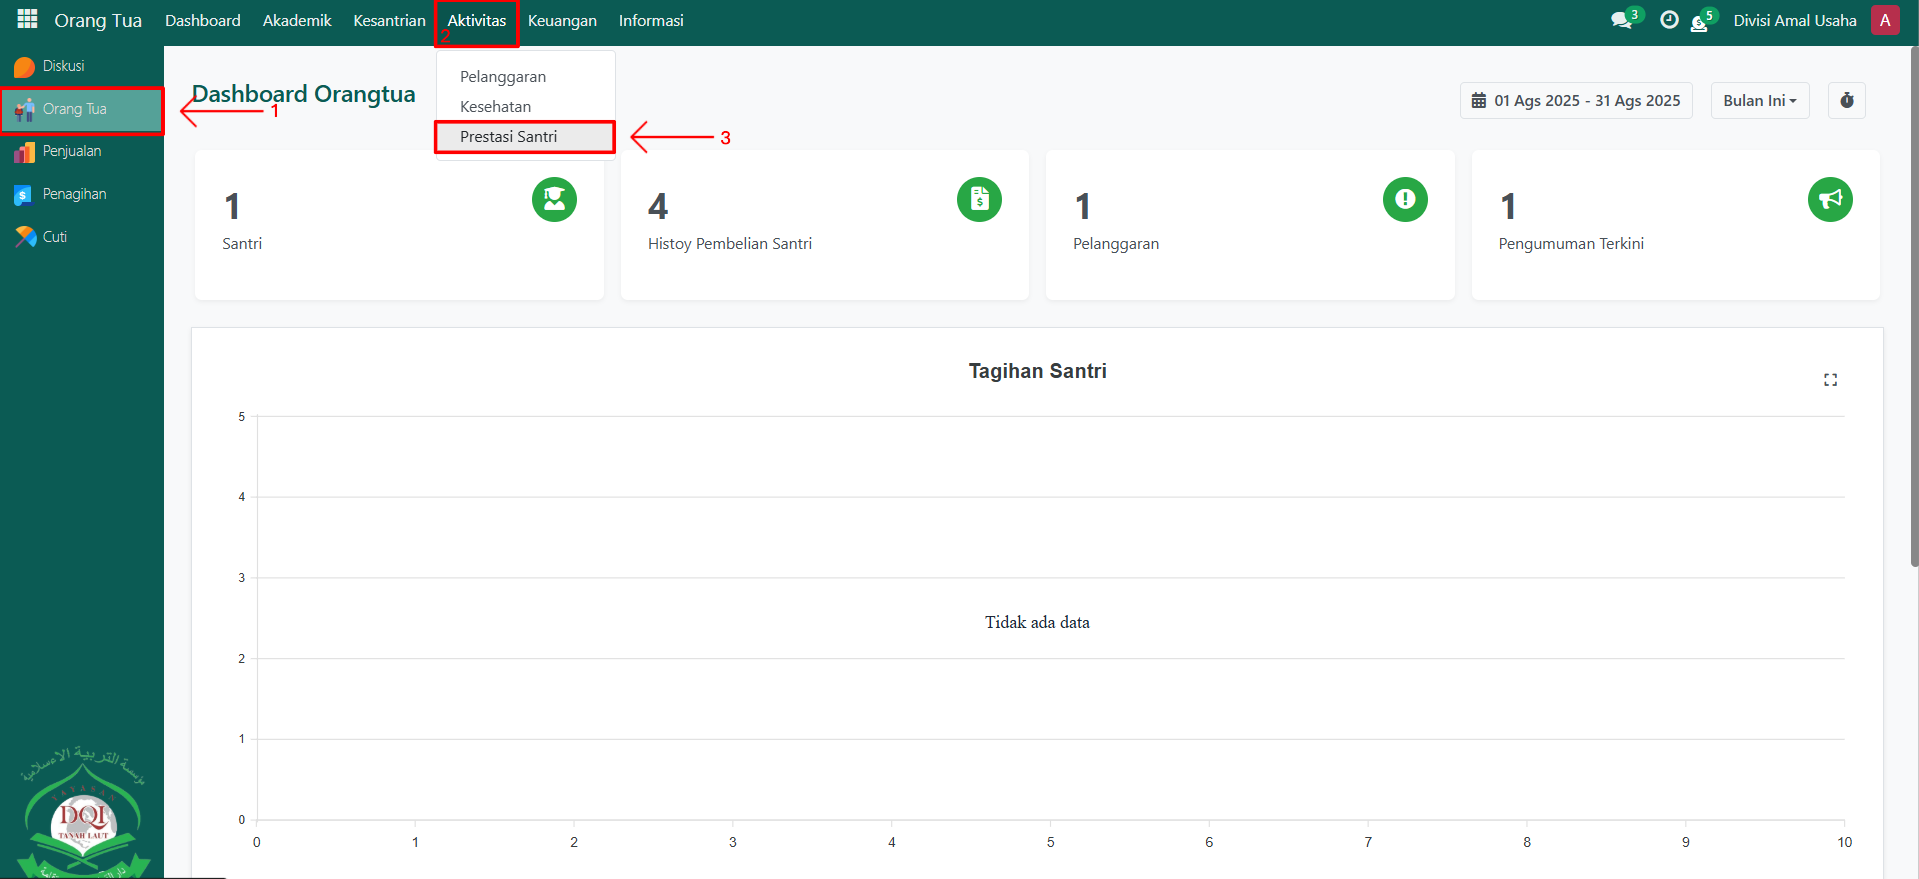
Task: Open the date range picker field
Action: tap(1575, 101)
